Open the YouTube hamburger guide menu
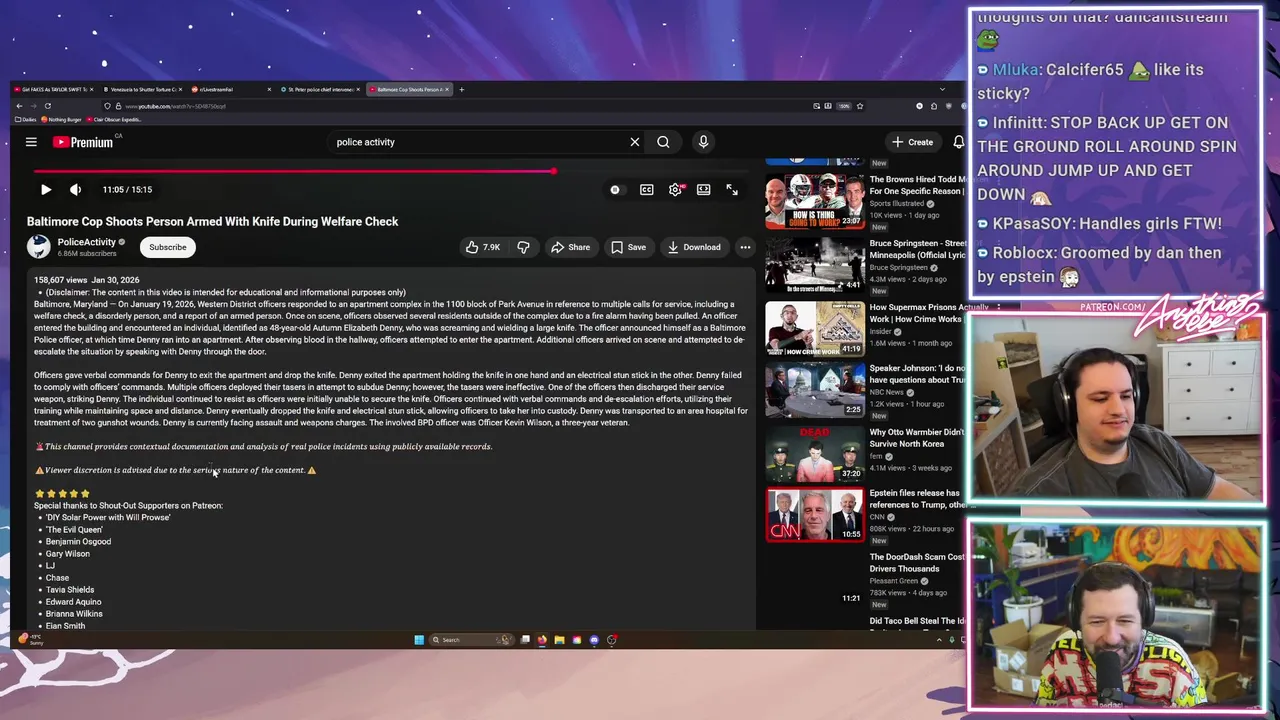1280x720 pixels. click(x=31, y=142)
